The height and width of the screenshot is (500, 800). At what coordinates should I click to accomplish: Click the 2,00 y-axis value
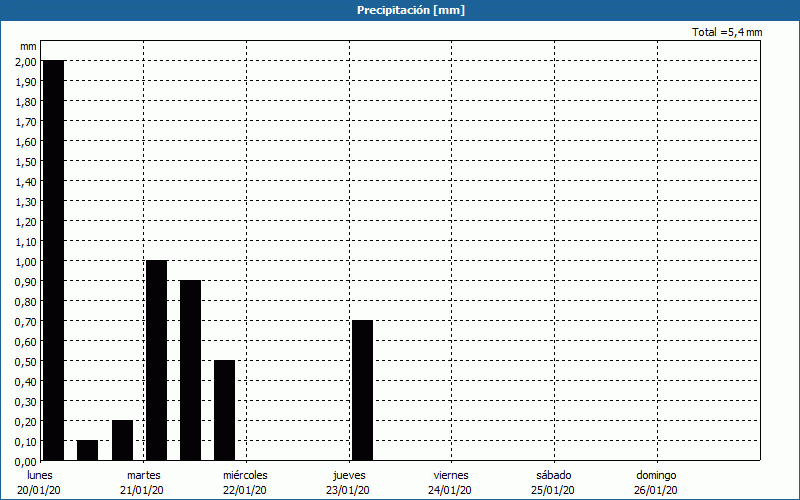pos(26,61)
